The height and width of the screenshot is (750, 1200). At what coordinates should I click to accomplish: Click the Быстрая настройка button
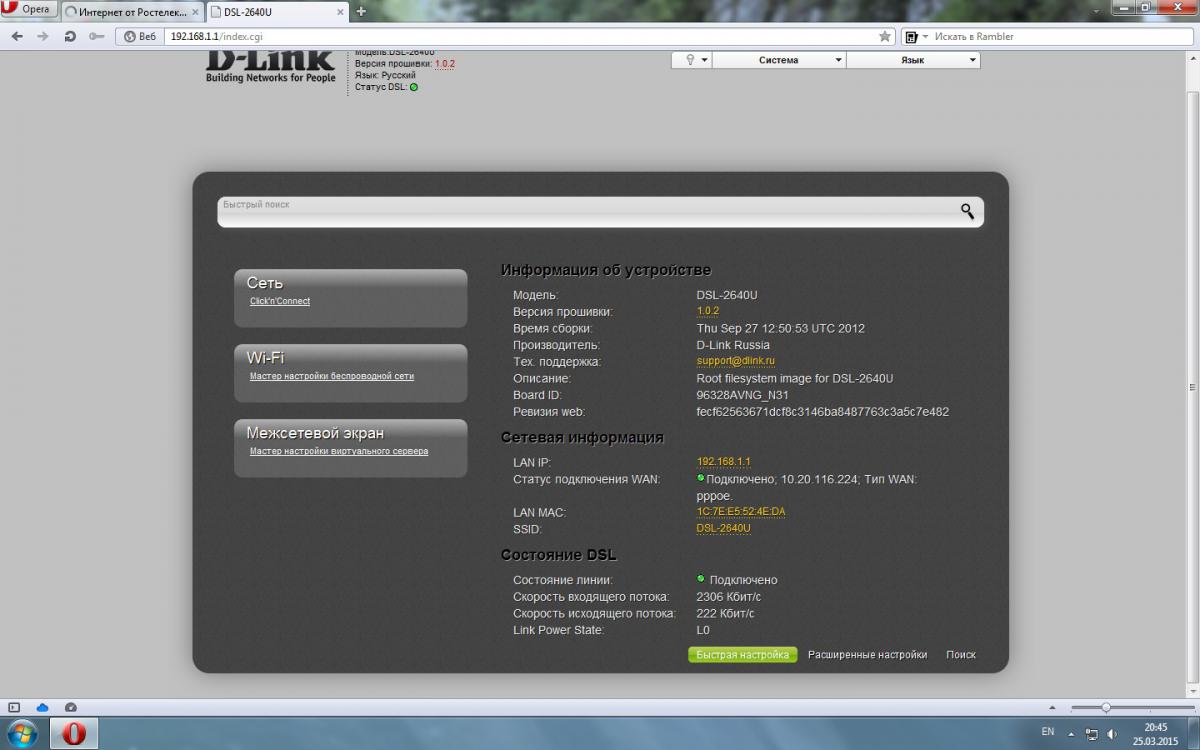[742, 655]
